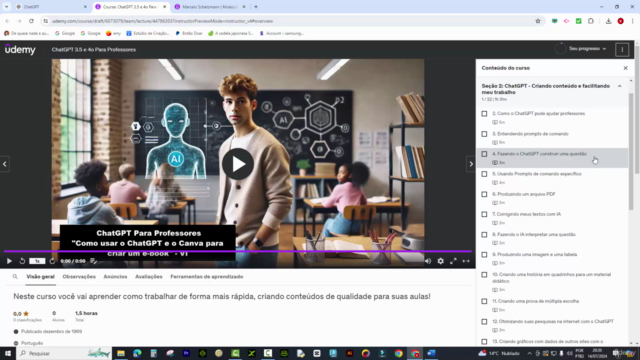Screen dimensions: 640x360
Task: Open Microsoft Word from taskbar
Action: coord(431,353)
